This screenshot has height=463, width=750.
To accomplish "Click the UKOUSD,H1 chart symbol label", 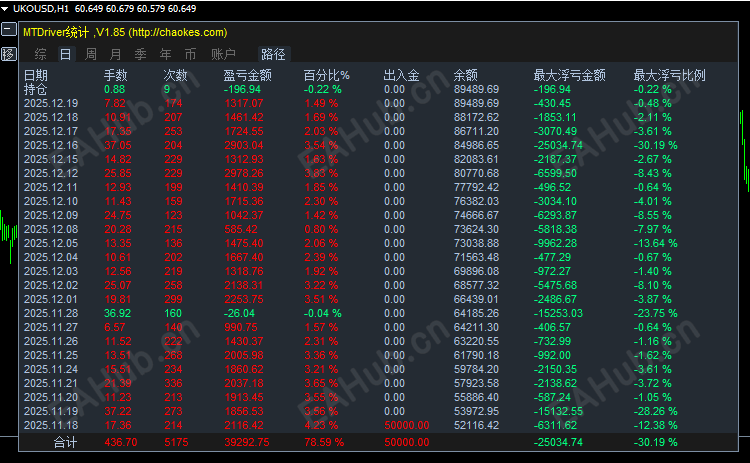I will pos(41,9).
